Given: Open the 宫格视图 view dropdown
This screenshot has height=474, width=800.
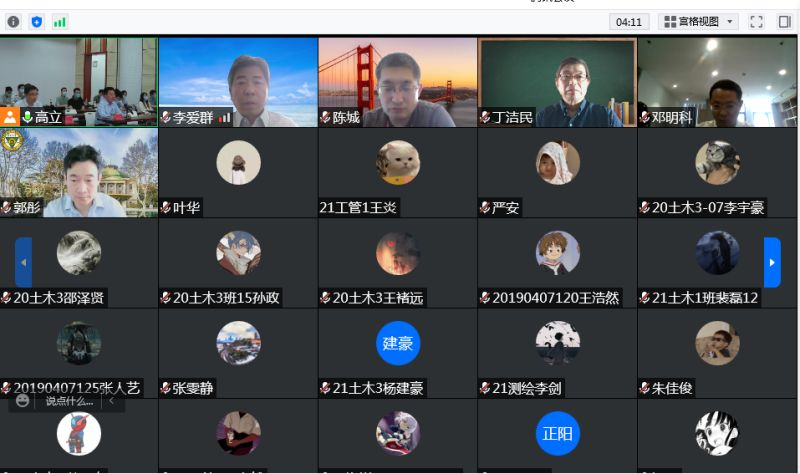Looking at the screenshot, I should (698, 21).
